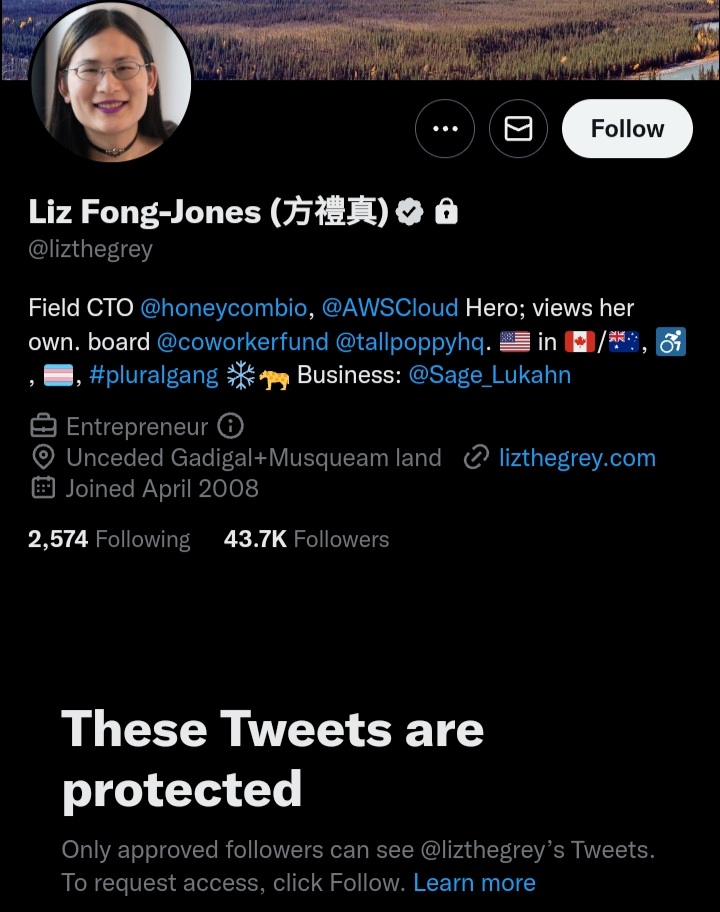View the 2,574 Following list
This screenshot has height=912, width=720.
pos(109,539)
